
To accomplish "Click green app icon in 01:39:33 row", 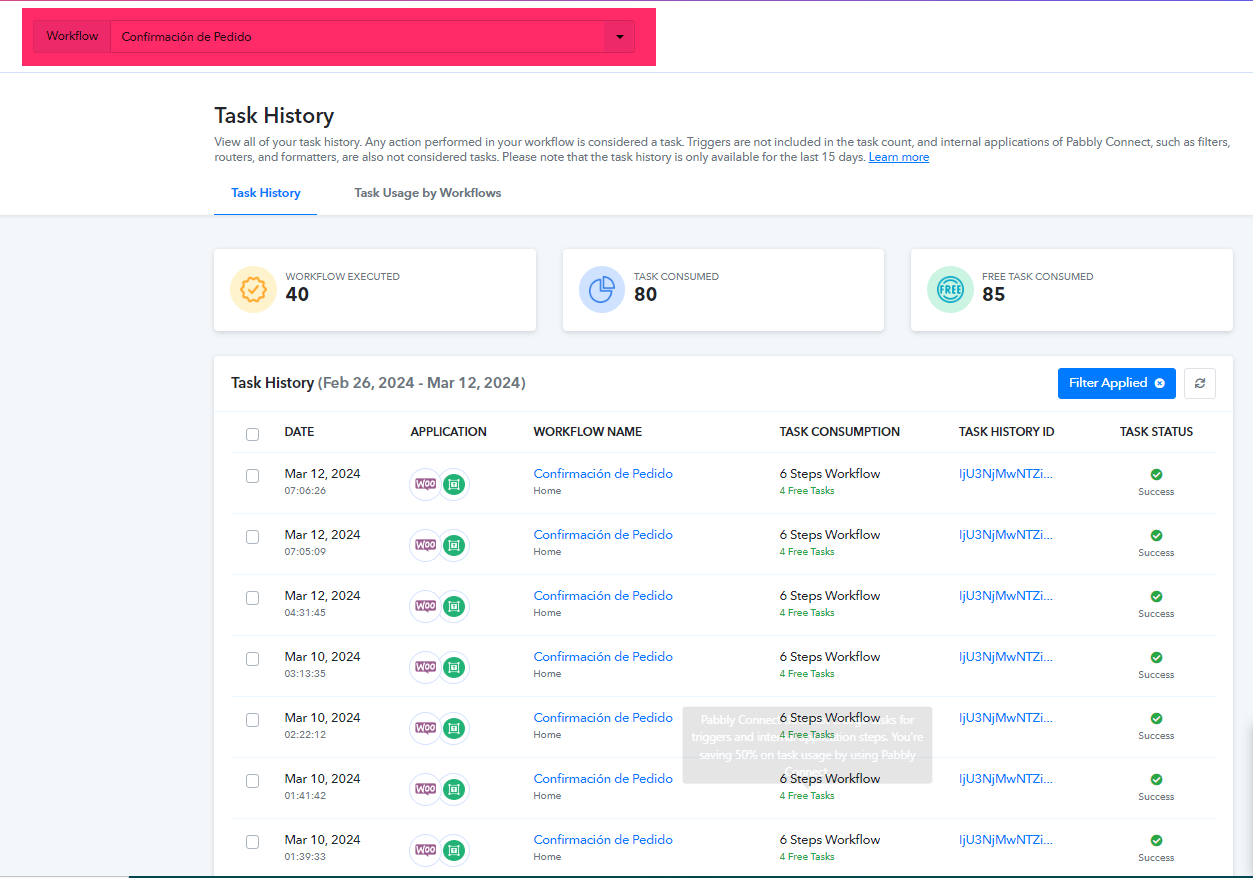I will pos(454,850).
